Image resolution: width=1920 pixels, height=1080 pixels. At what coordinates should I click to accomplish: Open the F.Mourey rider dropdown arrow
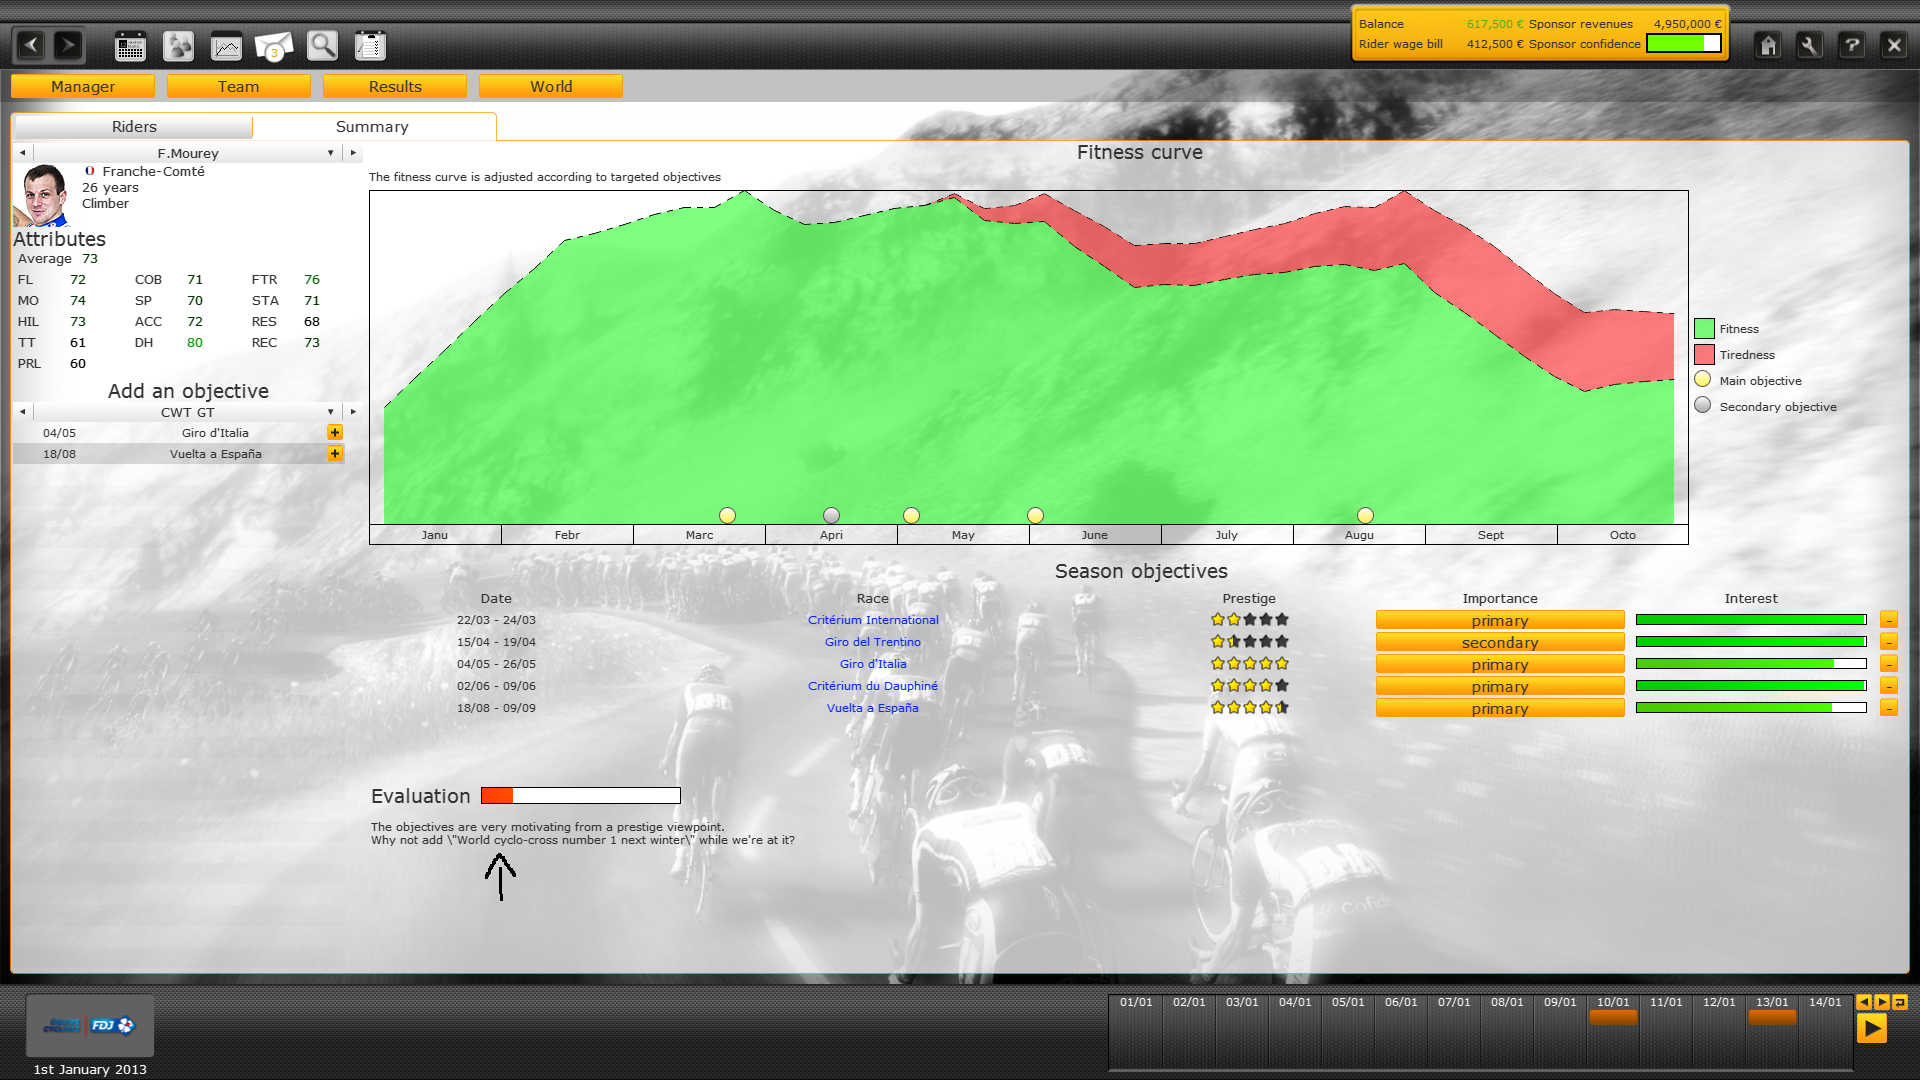click(330, 153)
